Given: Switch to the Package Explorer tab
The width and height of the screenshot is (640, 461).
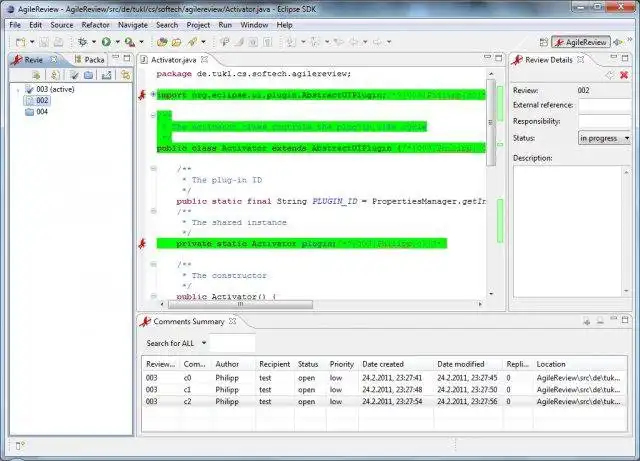Looking at the screenshot, I should [89, 60].
